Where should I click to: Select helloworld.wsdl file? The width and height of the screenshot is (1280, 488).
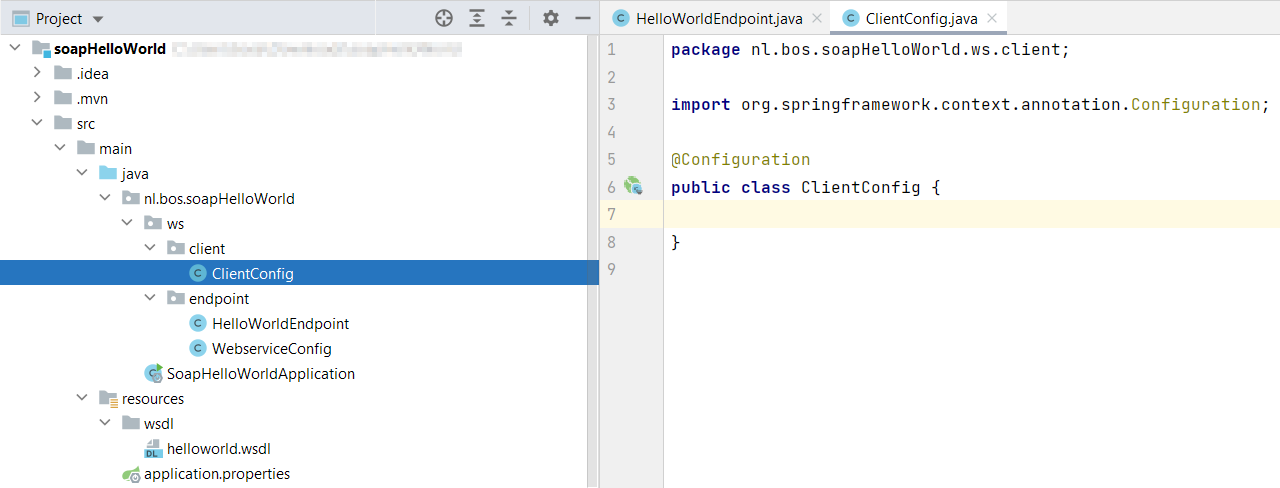(218, 449)
